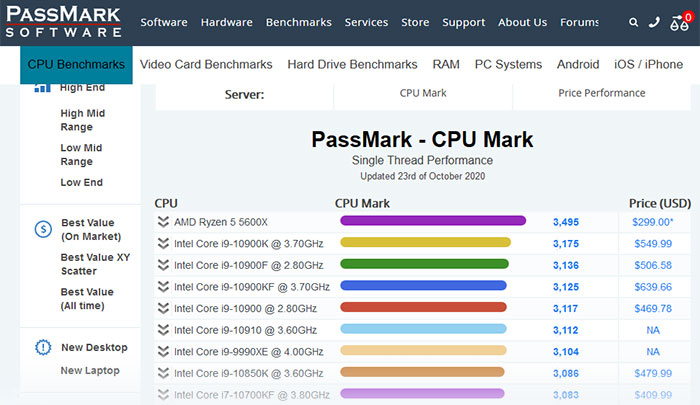Open the Hardware menu
The width and height of the screenshot is (700, 405).
226,22
